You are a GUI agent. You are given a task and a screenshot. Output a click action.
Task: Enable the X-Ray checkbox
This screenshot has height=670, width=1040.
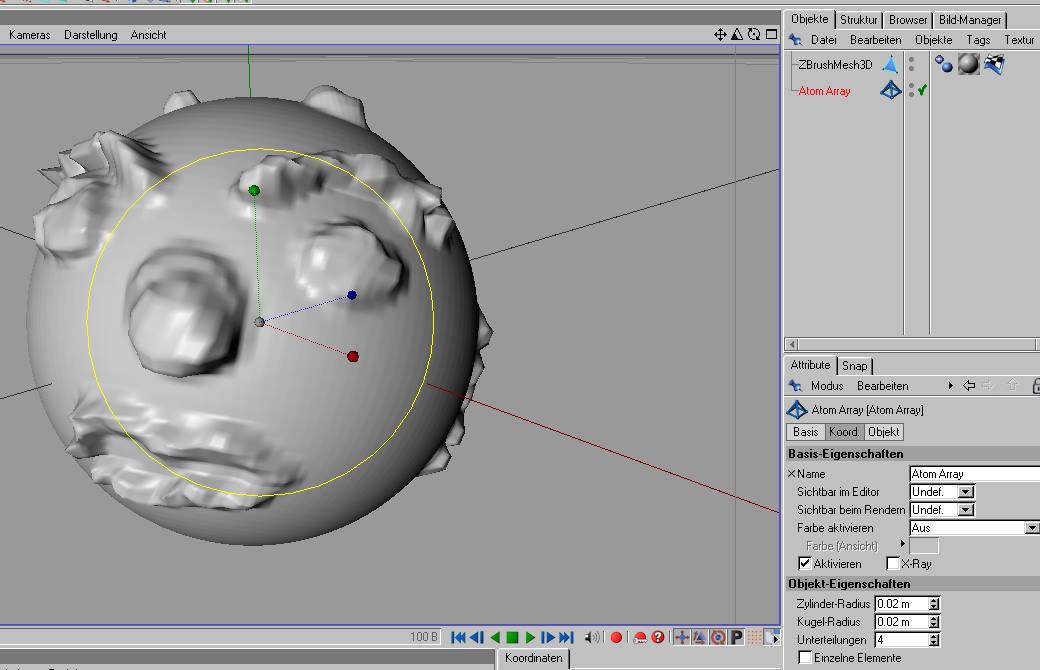pos(893,564)
